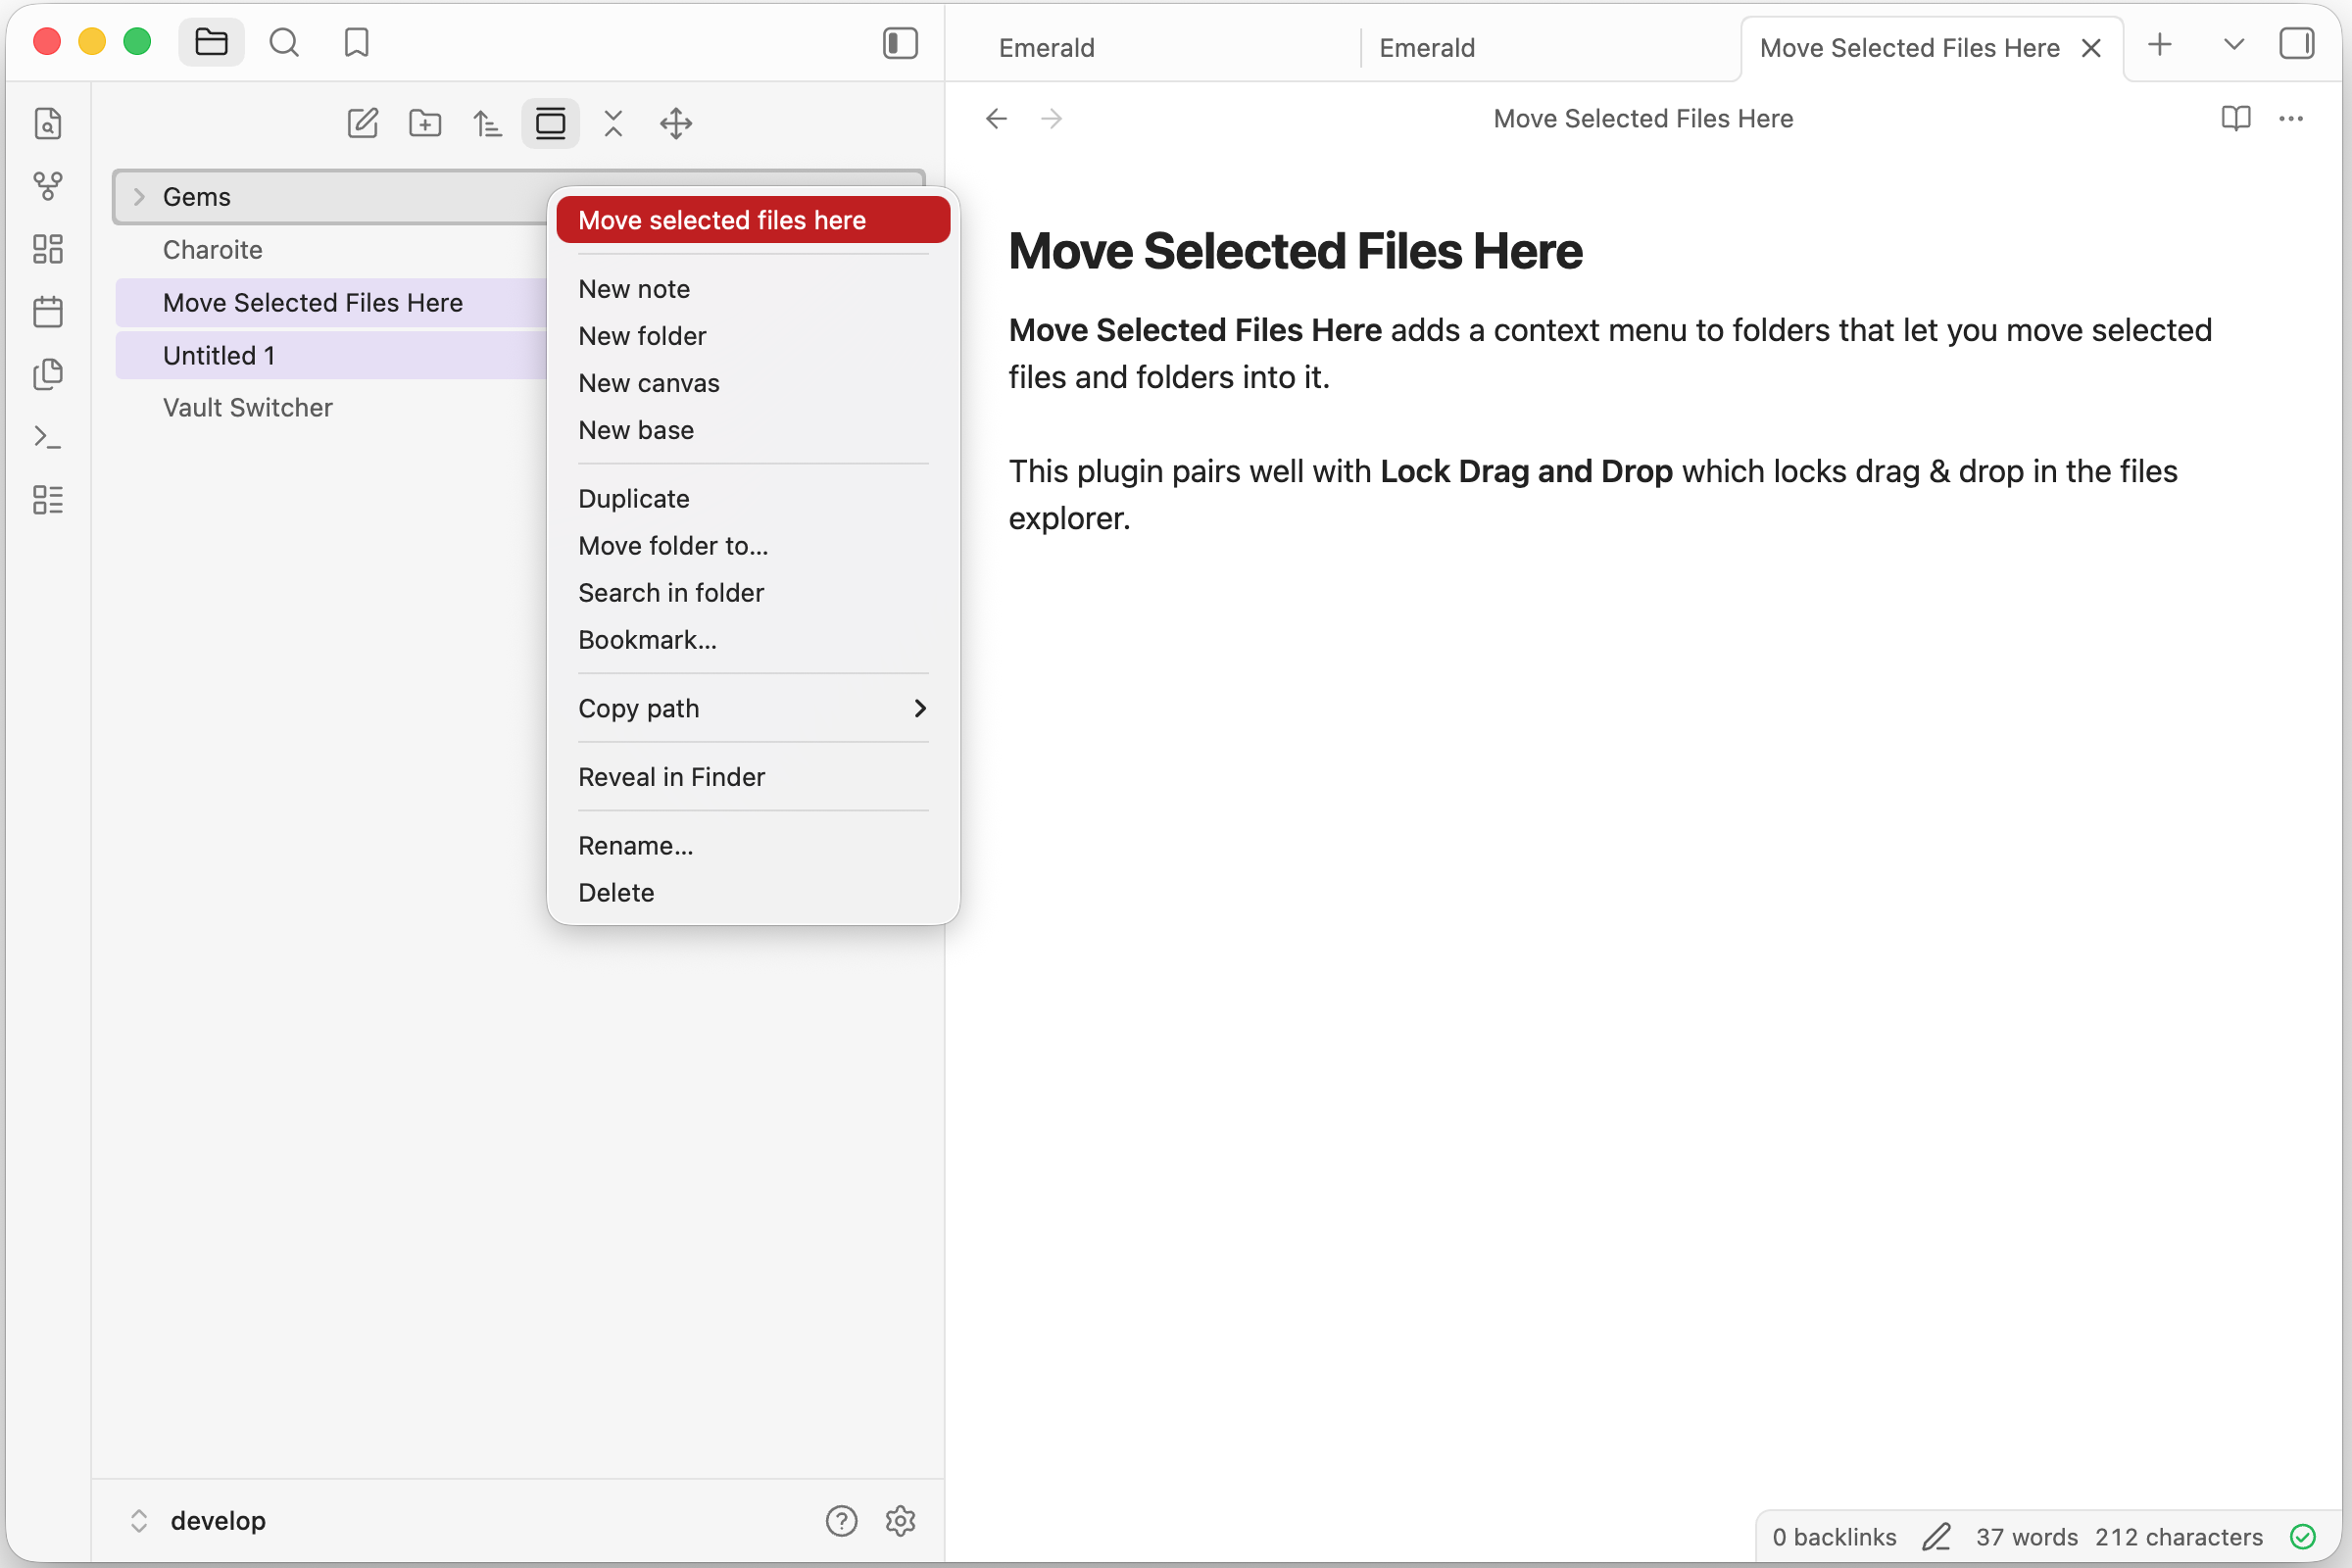Screen dimensions: 2352x1568
Task: Create new note from explorer toolbar
Action: (x=362, y=124)
